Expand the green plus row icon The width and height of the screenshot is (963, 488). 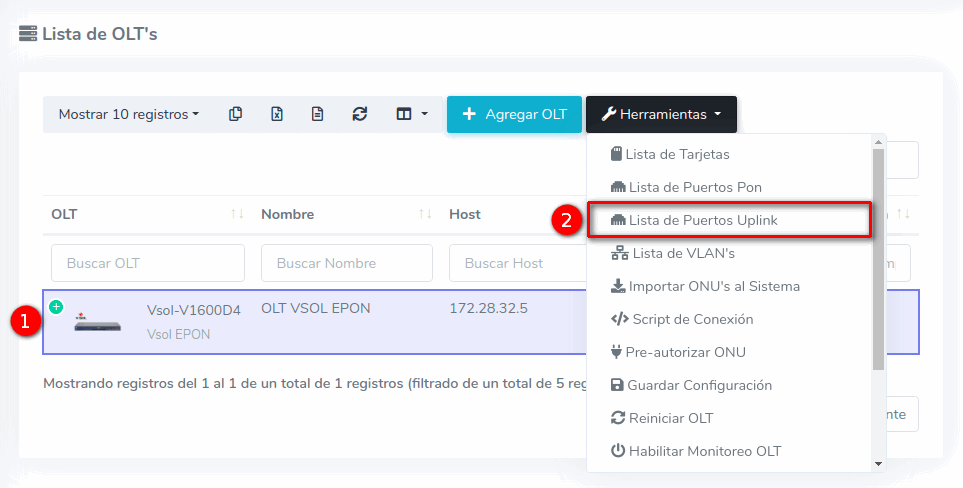click(56, 307)
